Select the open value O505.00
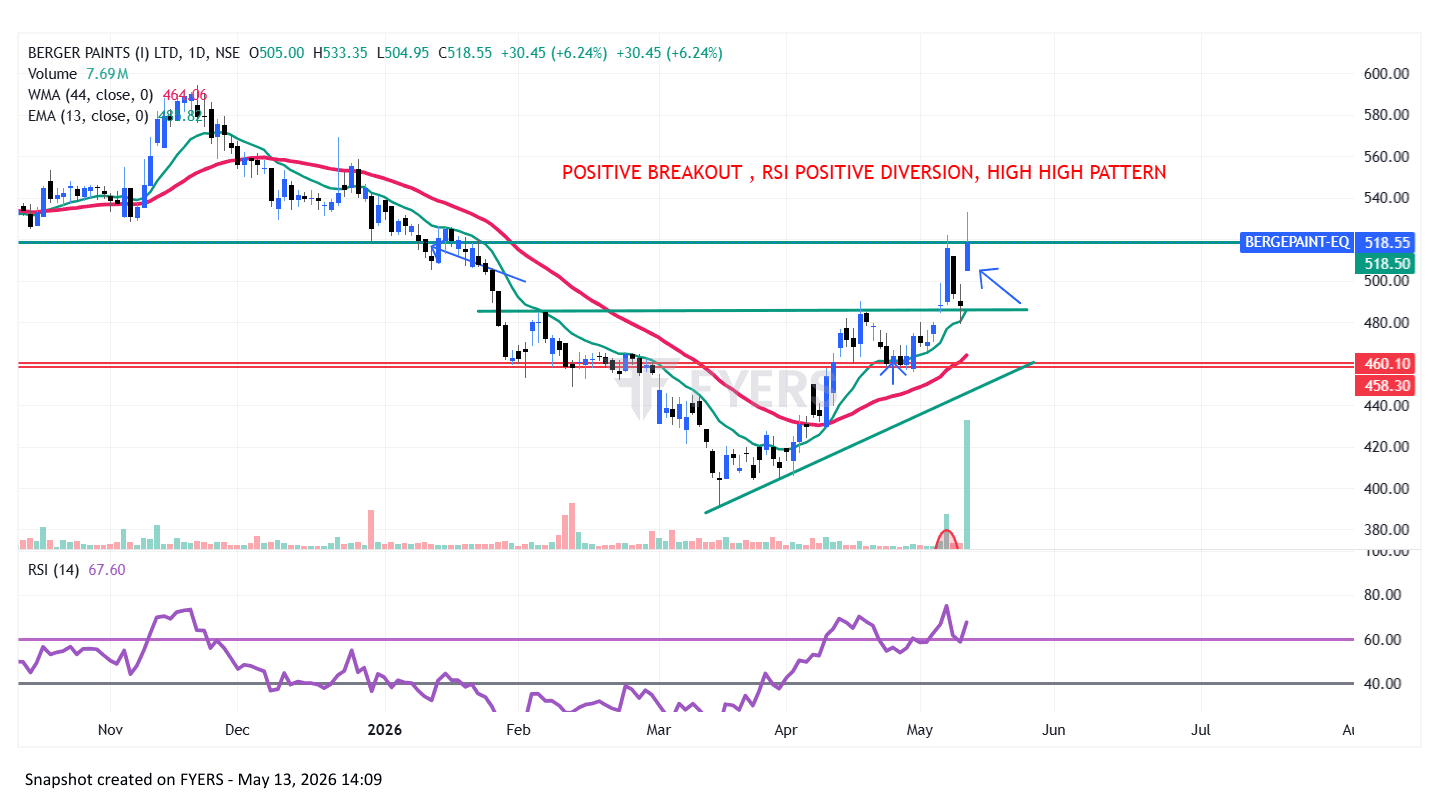The height and width of the screenshot is (800, 1439). 276,53
